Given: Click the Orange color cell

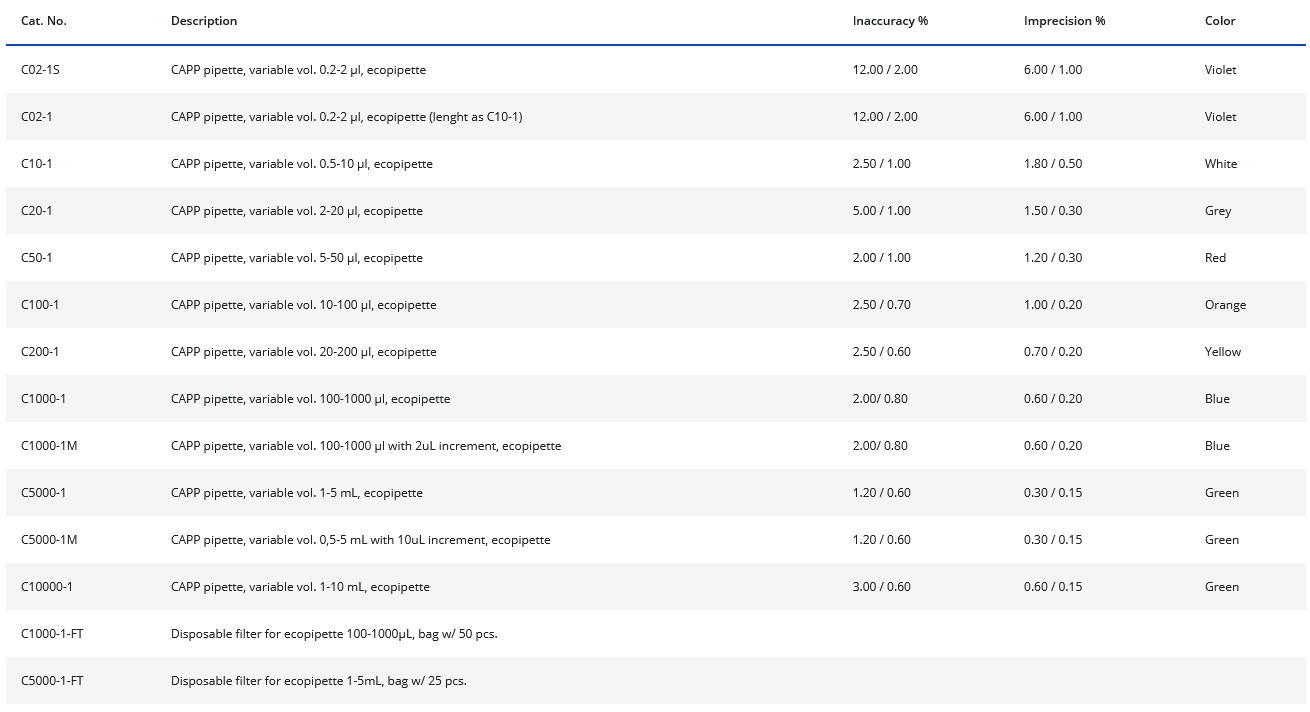Looking at the screenshot, I should [x=1225, y=305].
